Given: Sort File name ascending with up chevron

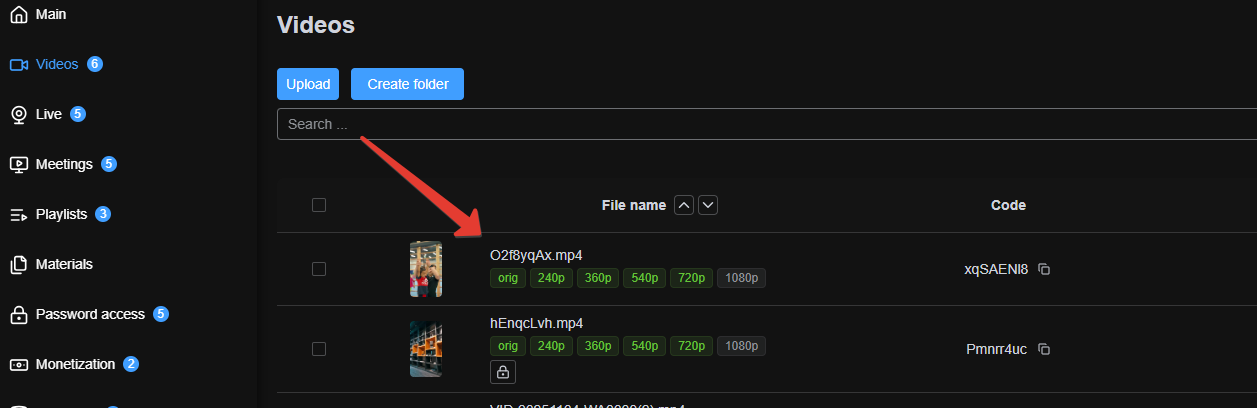Looking at the screenshot, I should click(x=684, y=205).
